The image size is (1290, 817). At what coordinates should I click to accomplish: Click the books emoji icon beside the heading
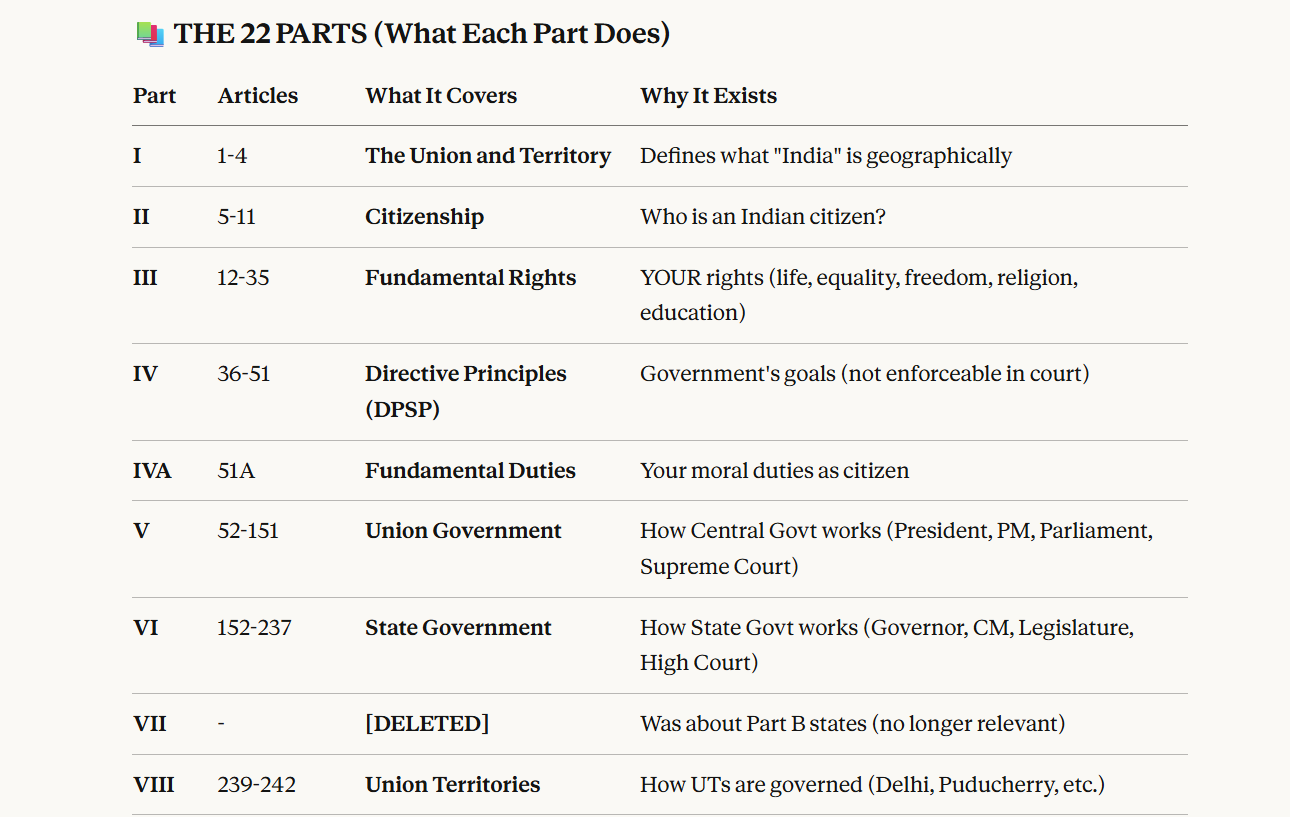click(x=149, y=35)
